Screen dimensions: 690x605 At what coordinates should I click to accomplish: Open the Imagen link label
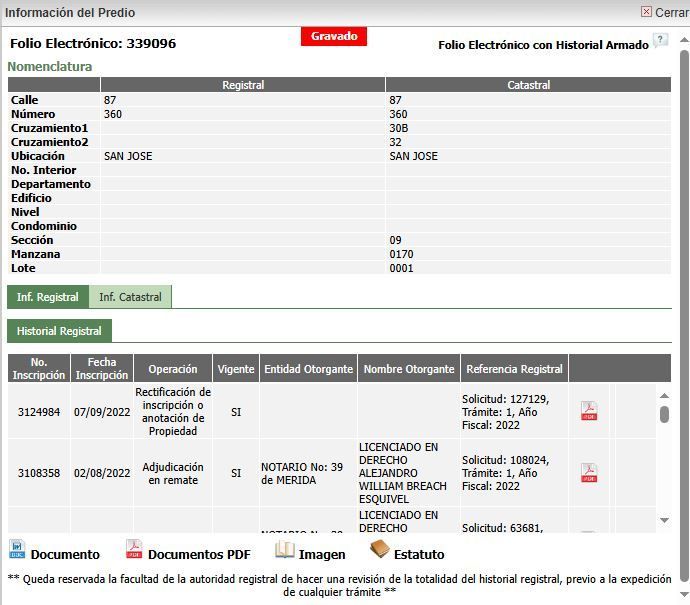(322, 554)
